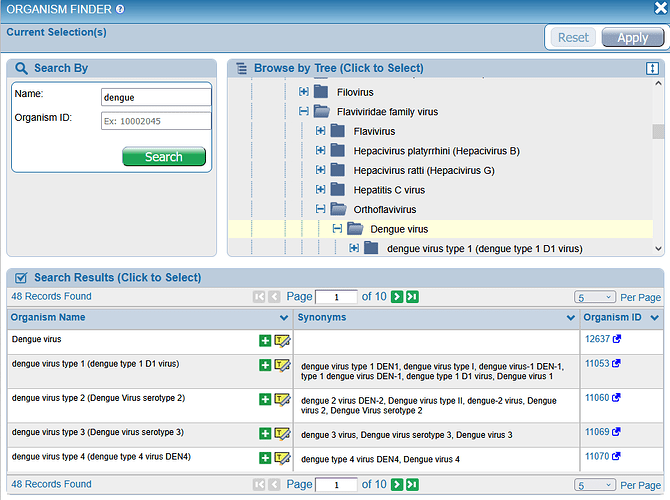The image size is (670, 500).
Task: Click the green plus icon for Dengue virus
Action: coord(265,341)
